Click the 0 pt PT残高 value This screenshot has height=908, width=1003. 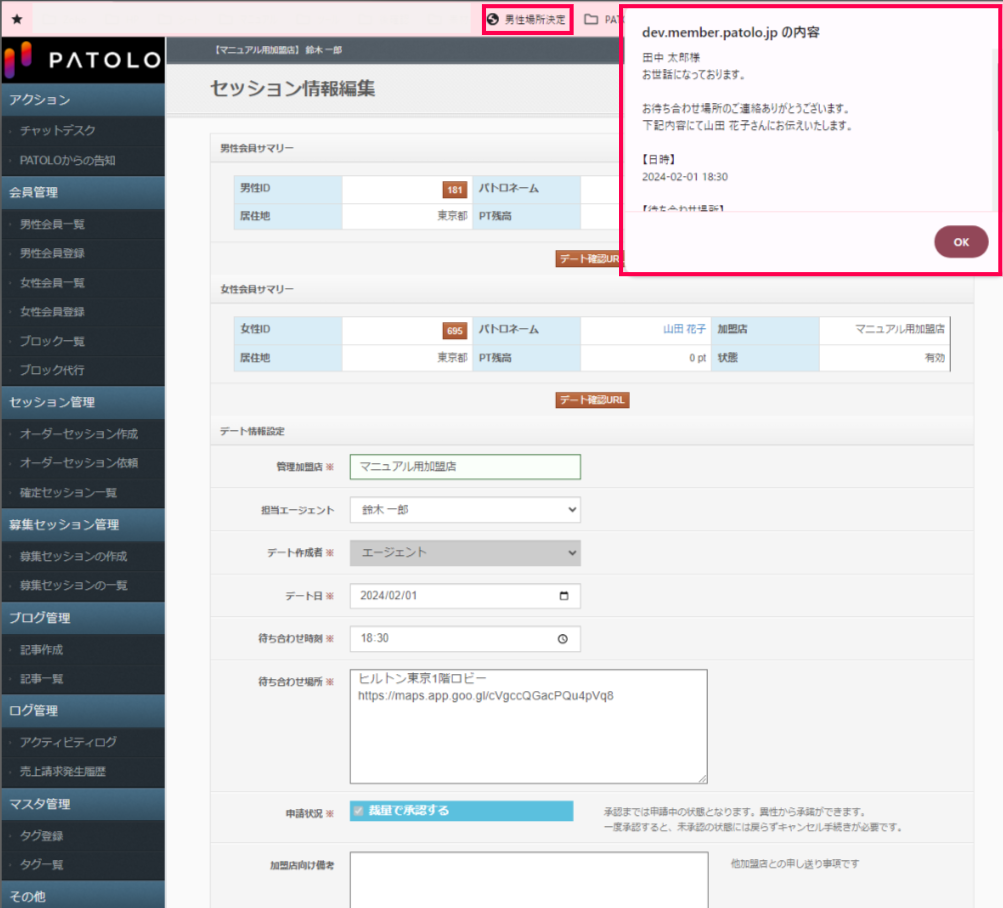tap(697, 358)
